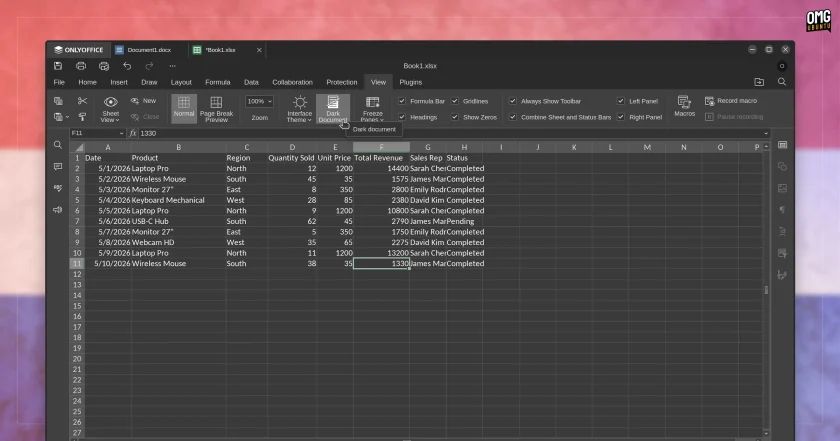Open comments panel in left sidebar
Image resolution: width=840 pixels, height=441 pixels.
[x=58, y=167]
